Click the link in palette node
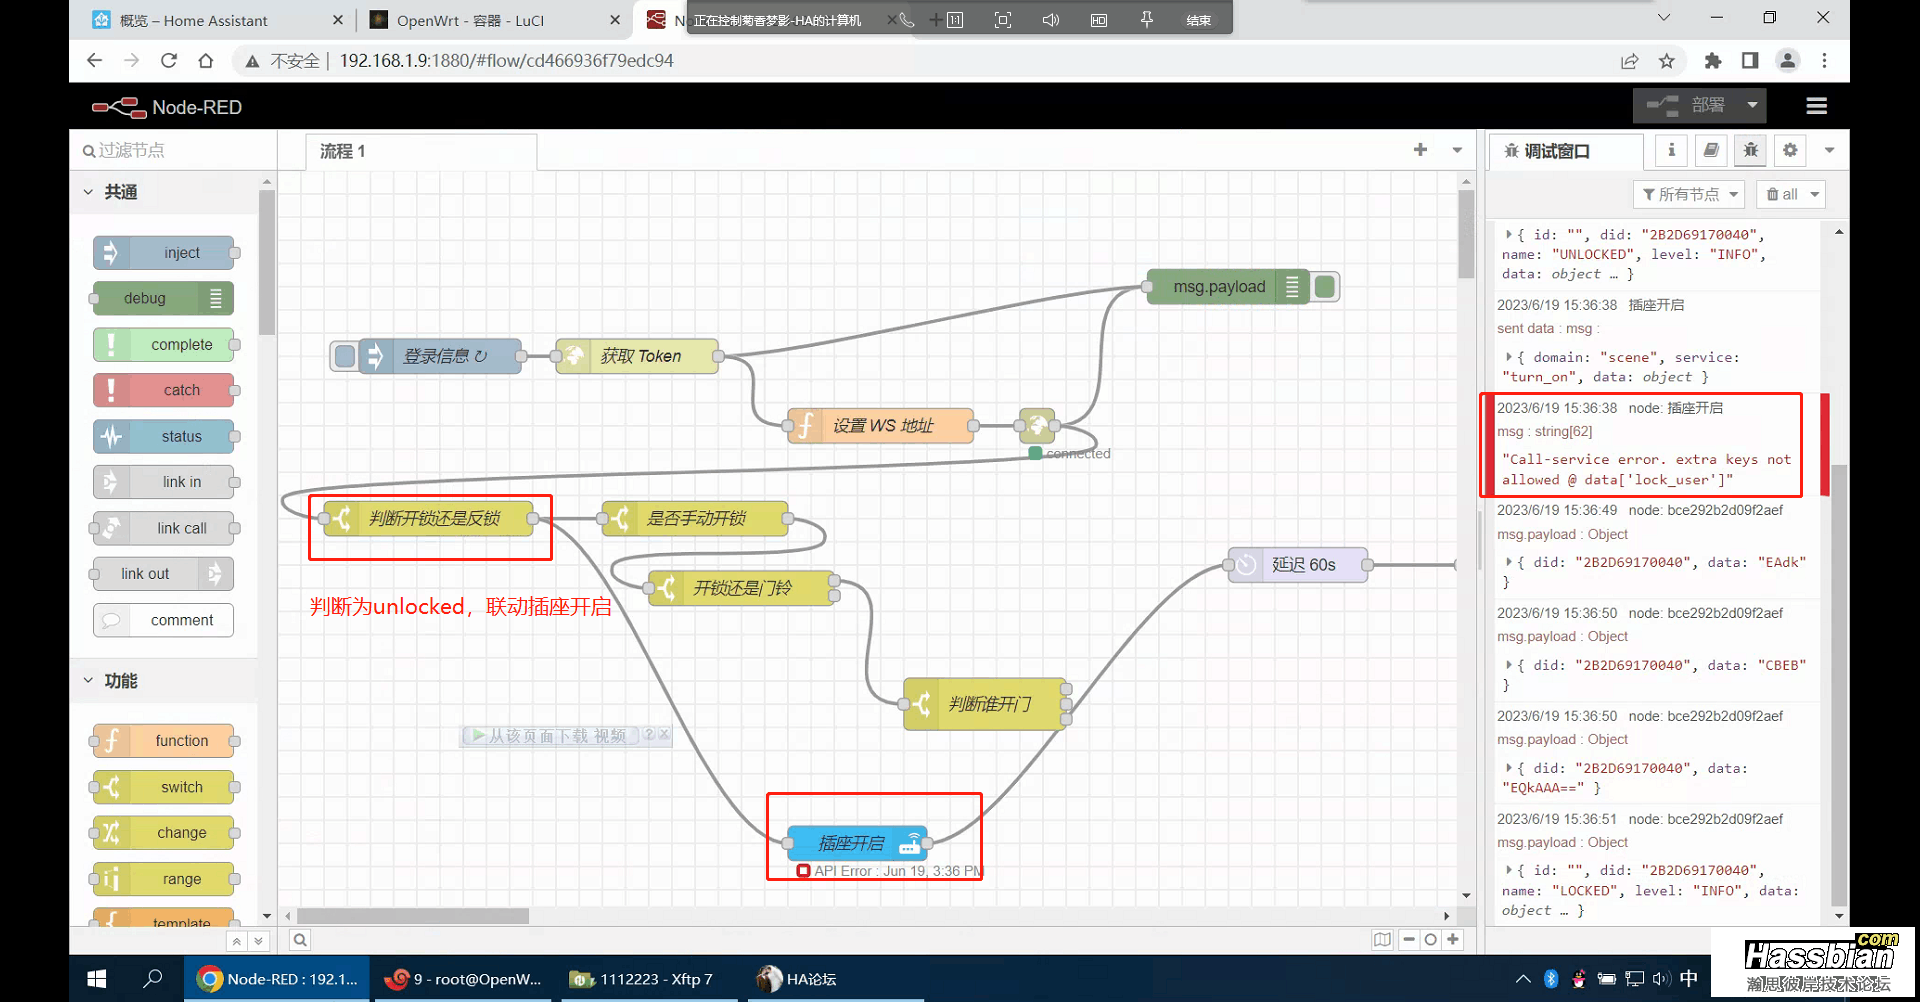This screenshot has height=1002, width=1920. pos(164,482)
